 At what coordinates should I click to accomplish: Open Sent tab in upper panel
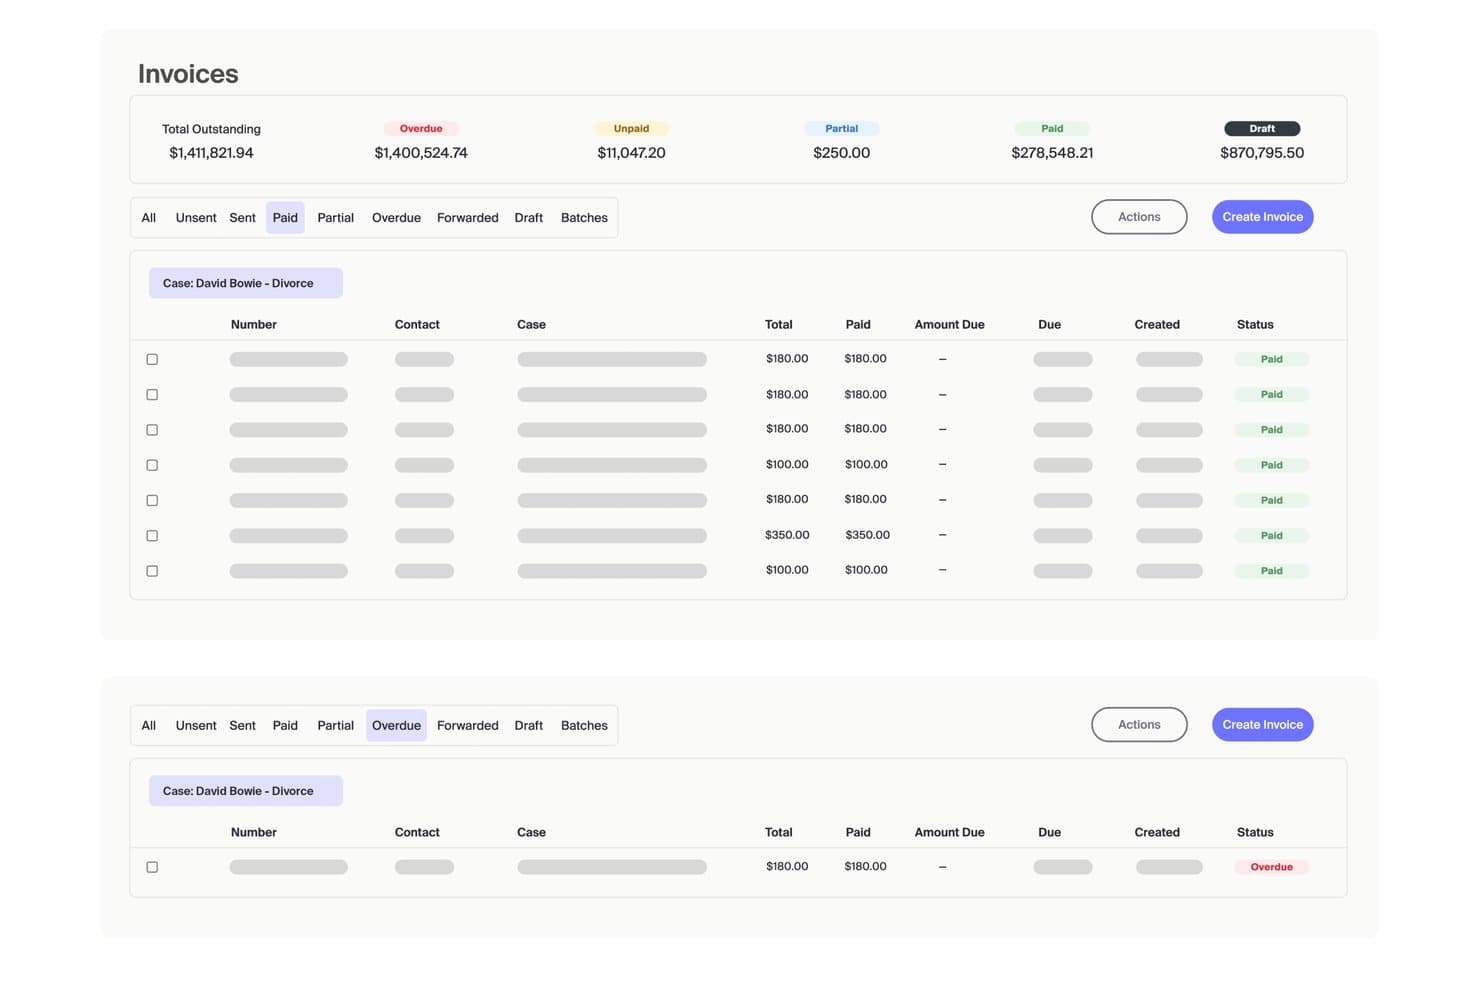tap(243, 218)
